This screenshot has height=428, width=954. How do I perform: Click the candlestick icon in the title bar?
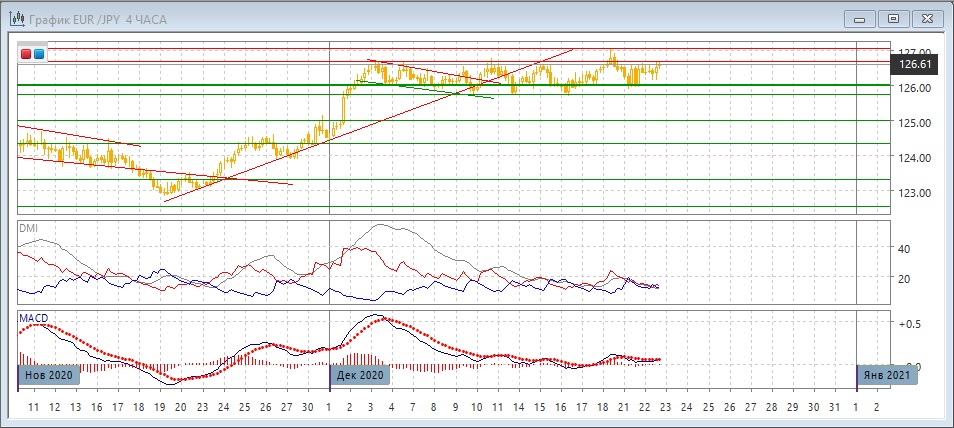(x=18, y=17)
